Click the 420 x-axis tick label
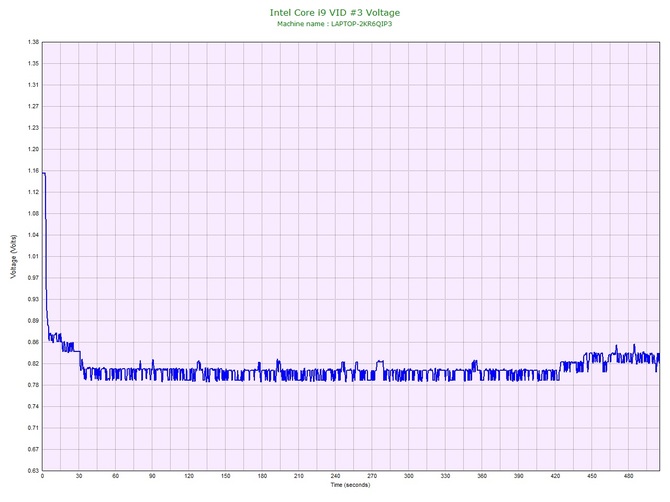The image size is (670, 502). (555, 476)
